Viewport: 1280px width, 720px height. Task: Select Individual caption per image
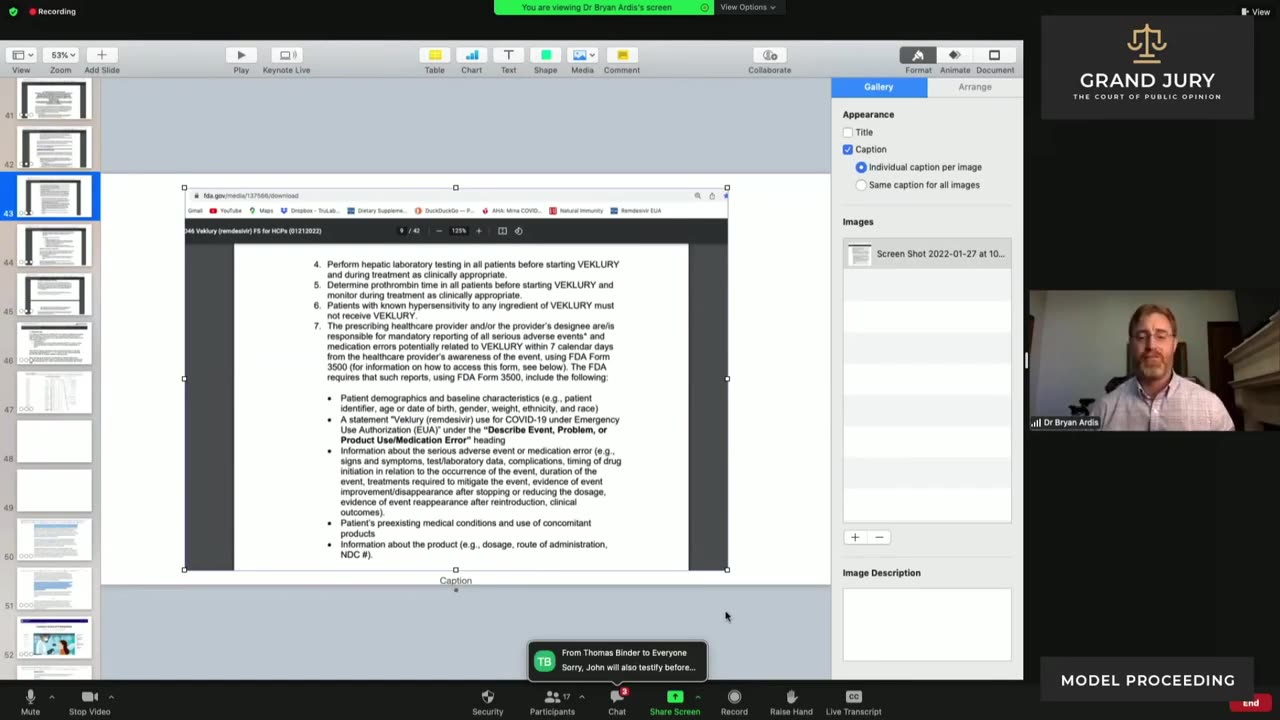coord(861,167)
